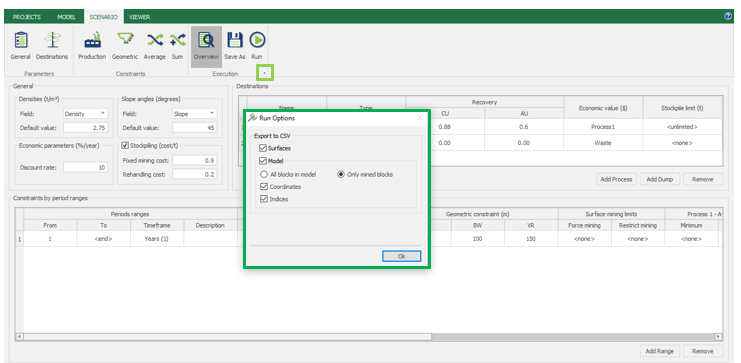Open the General parameters icon
This screenshot has height=363, width=741.
coord(20,41)
